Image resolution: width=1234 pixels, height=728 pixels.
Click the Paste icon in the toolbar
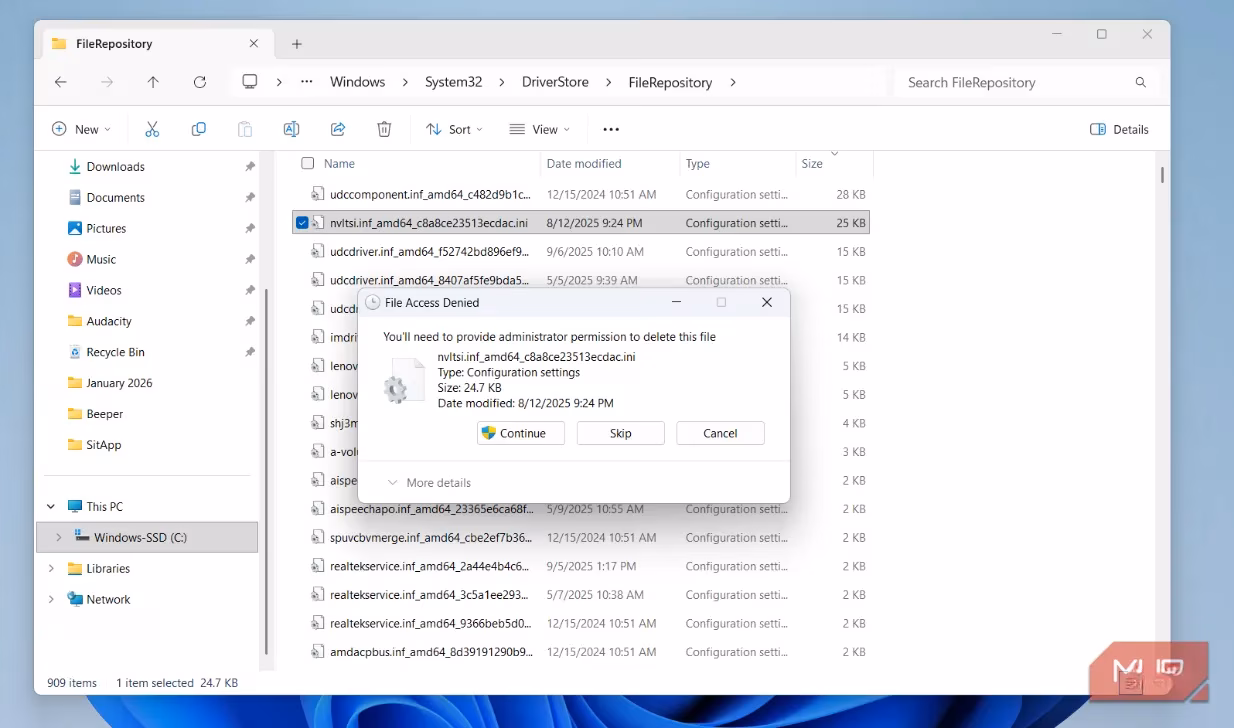coord(244,129)
